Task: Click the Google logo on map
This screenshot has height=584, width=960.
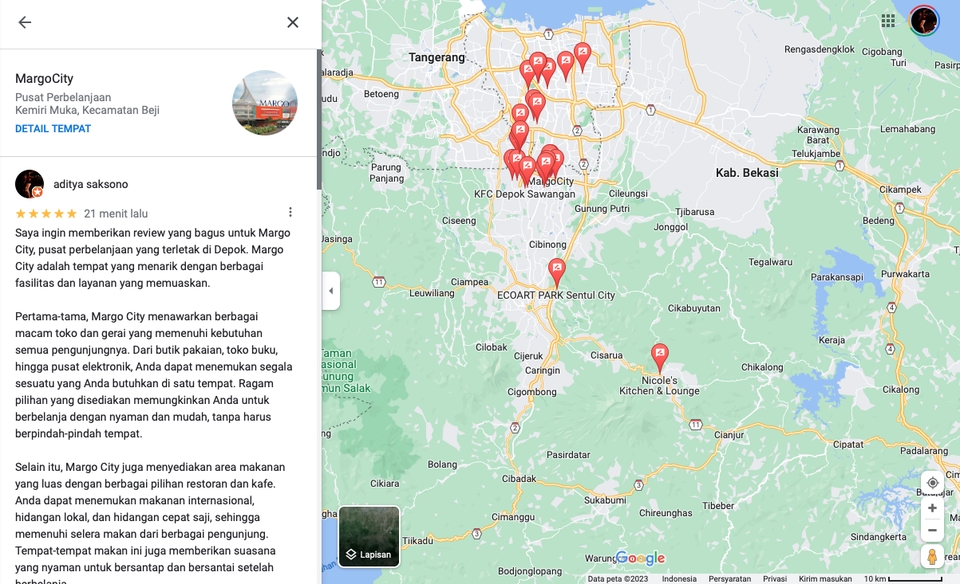Action: (640, 558)
